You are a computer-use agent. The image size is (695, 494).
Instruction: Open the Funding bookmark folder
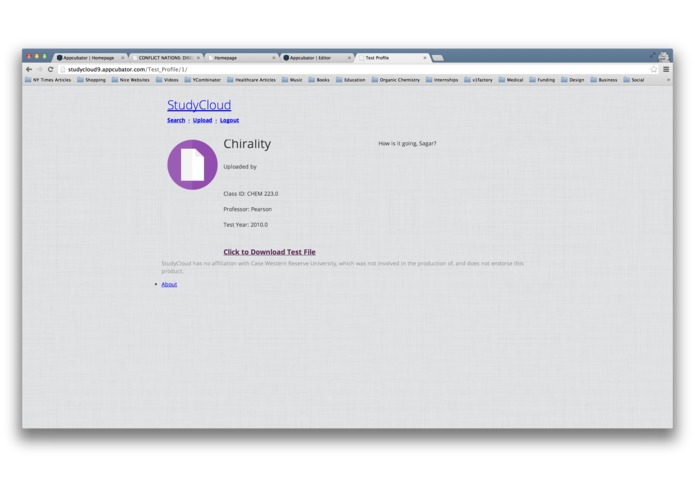[x=542, y=80]
